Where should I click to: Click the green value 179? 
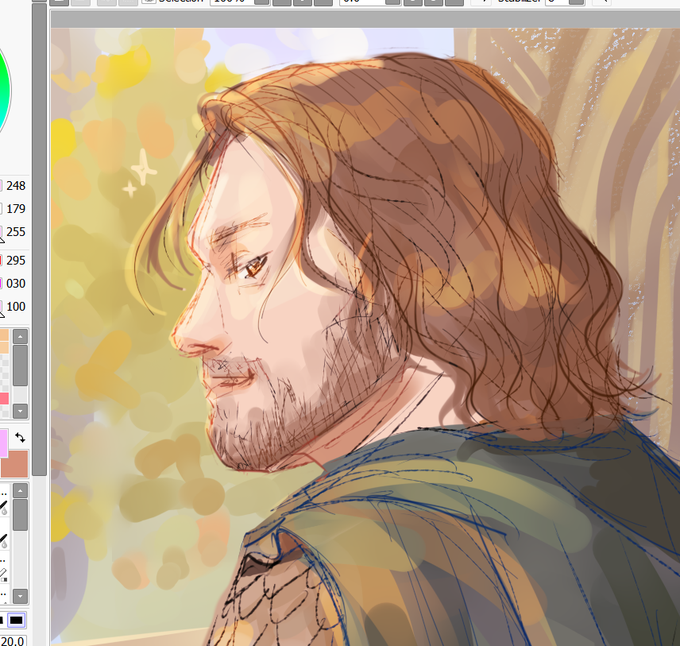click(x=16, y=209)
